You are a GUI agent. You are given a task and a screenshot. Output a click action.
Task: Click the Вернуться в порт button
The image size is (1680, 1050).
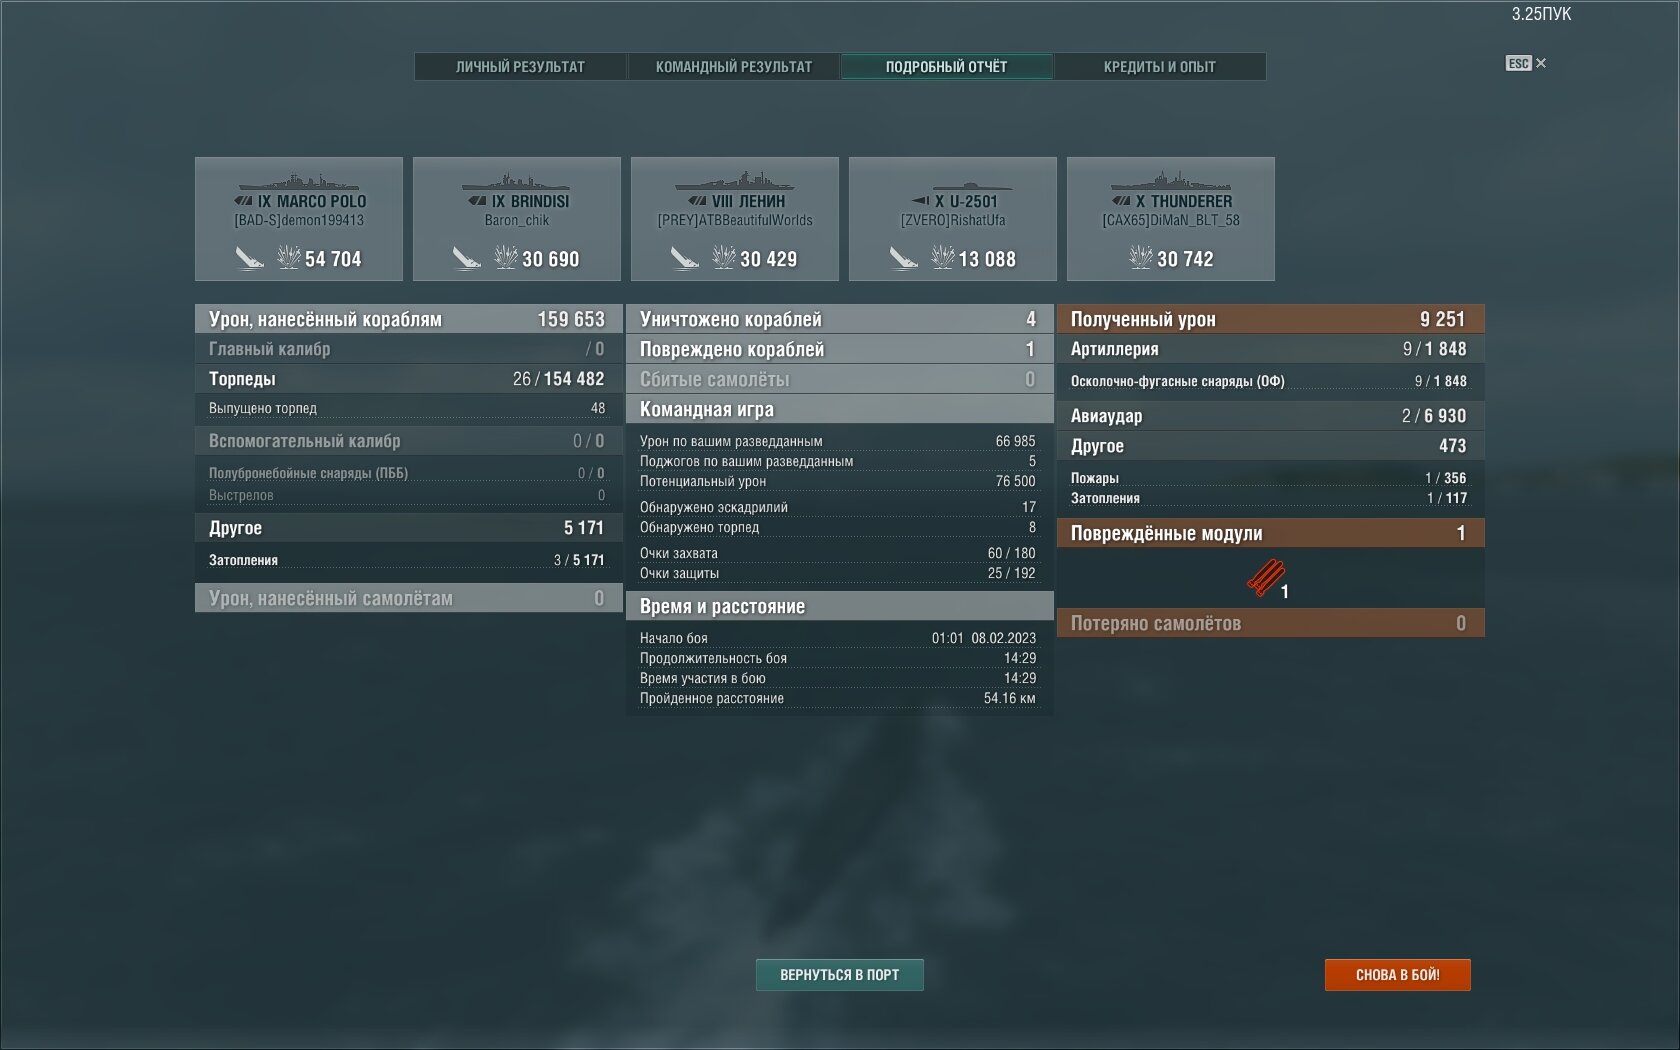(x=839, y=975)
